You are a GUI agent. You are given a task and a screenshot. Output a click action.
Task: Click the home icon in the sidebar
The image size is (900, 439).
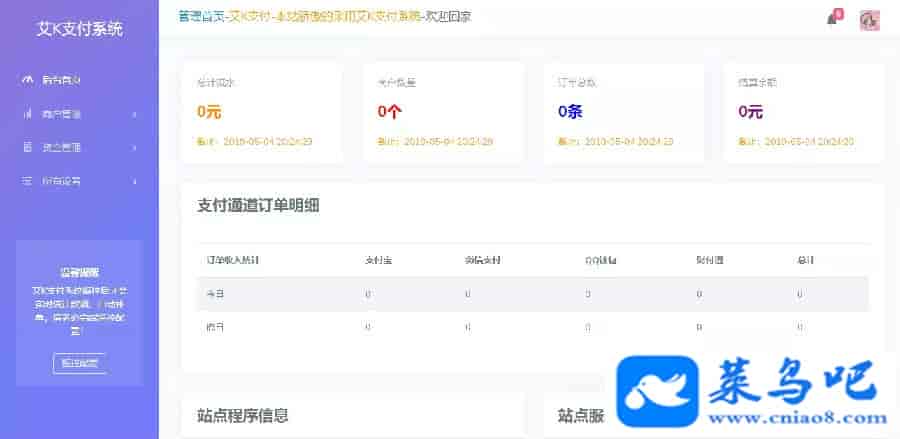27,80
